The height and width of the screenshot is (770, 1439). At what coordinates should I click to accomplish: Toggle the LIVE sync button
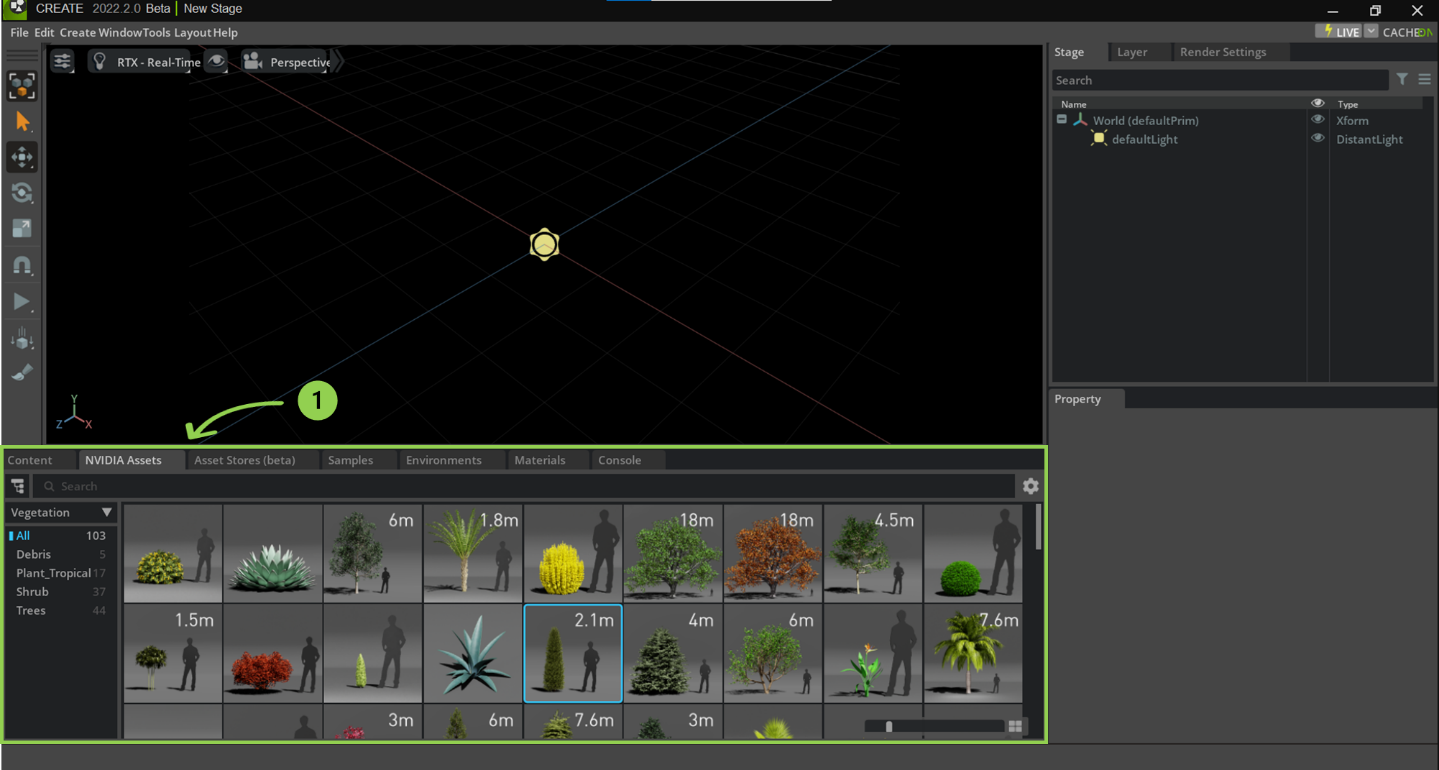1340,32
